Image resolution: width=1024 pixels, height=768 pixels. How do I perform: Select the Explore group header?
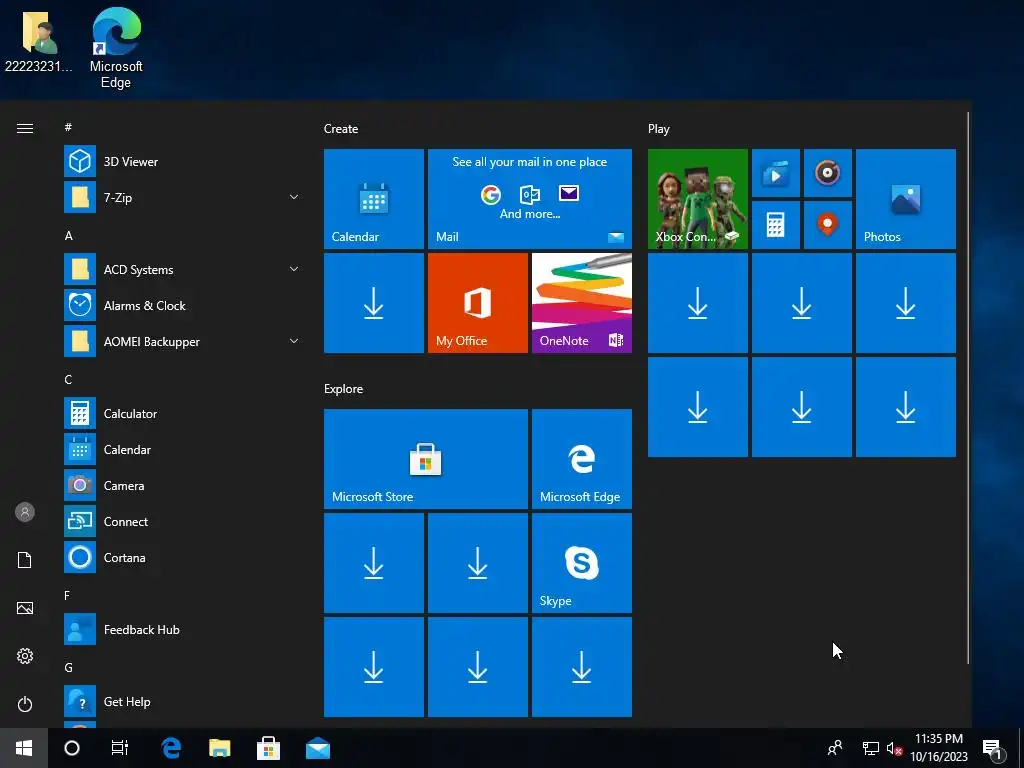(x=344, y=389)
